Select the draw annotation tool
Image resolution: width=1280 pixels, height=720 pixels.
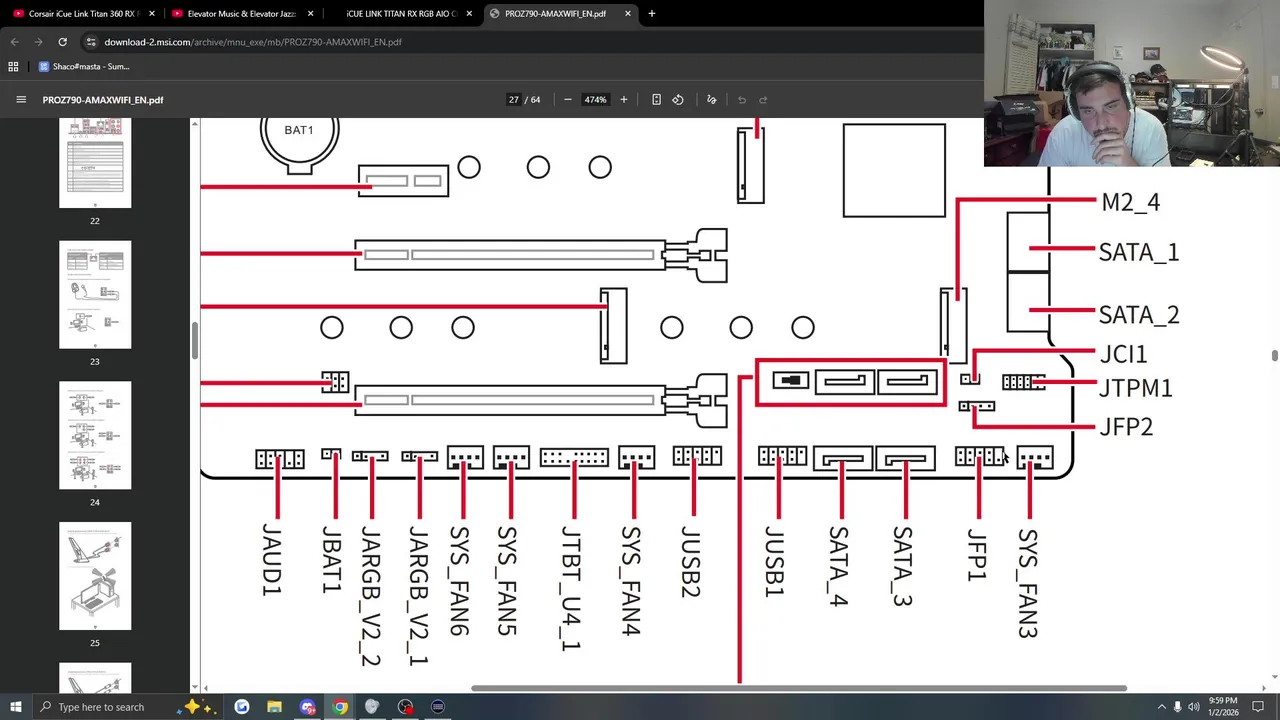(712, 100)
